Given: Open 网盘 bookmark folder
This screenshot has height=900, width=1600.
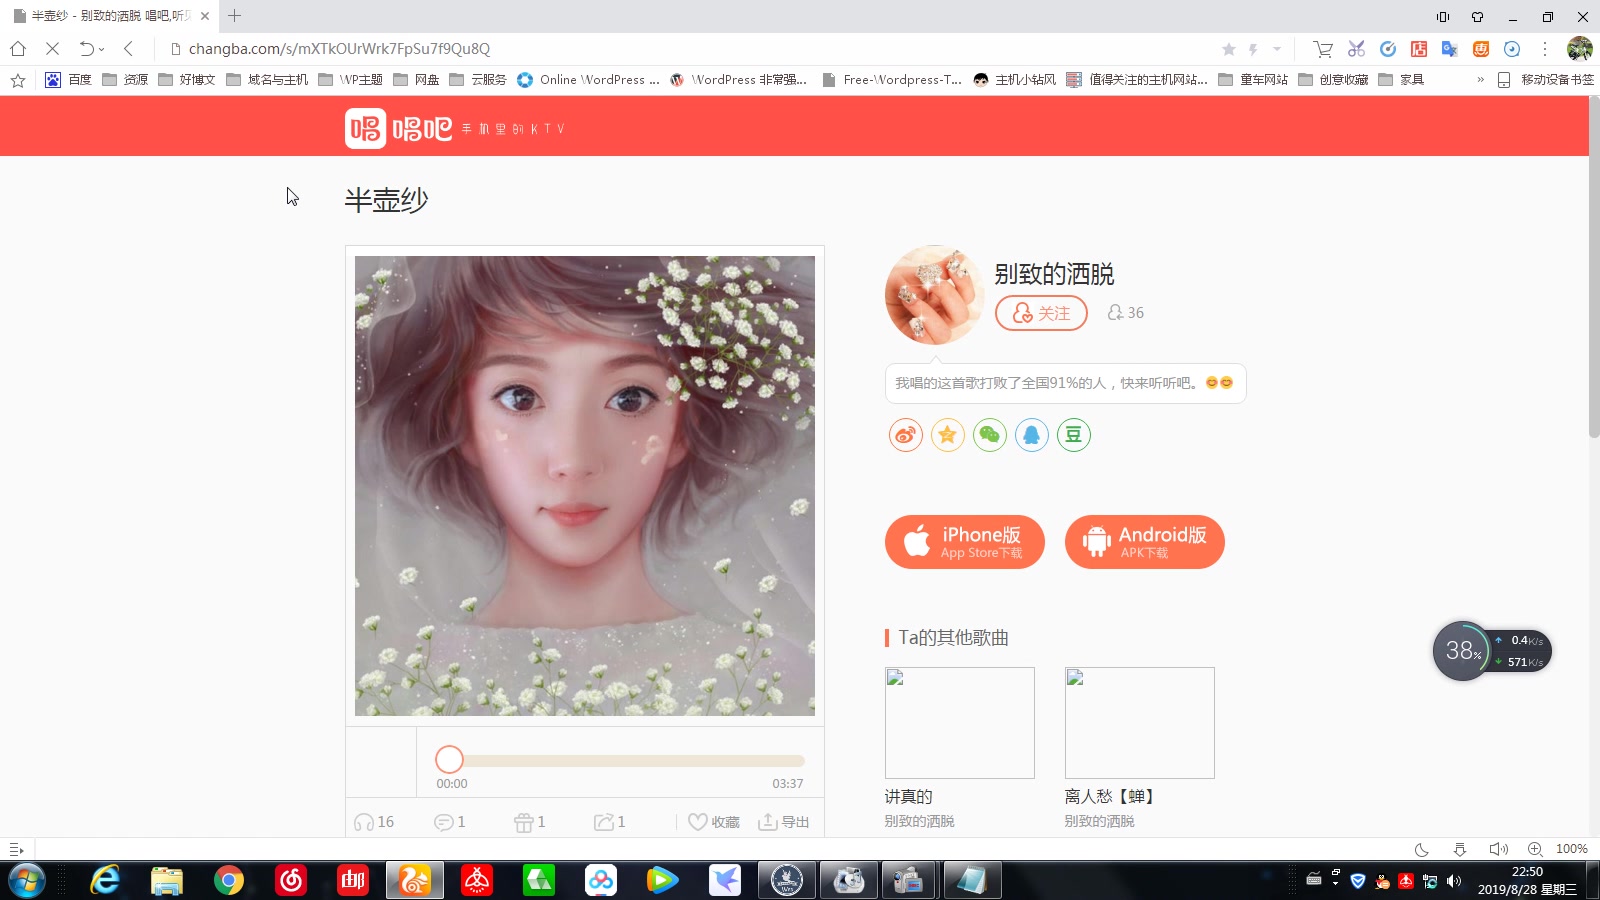Looking at the screenshot, I should 416,79.
